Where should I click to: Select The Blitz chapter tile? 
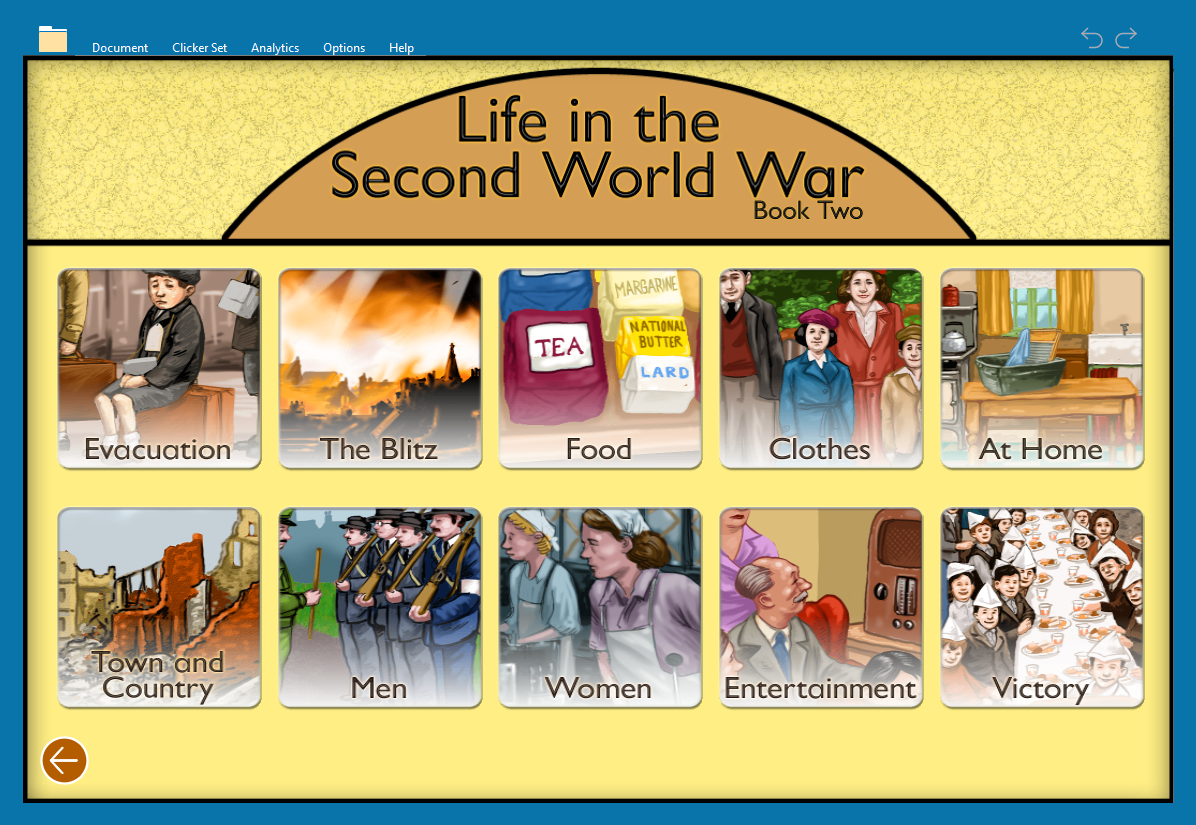click(x=380, y=368)
